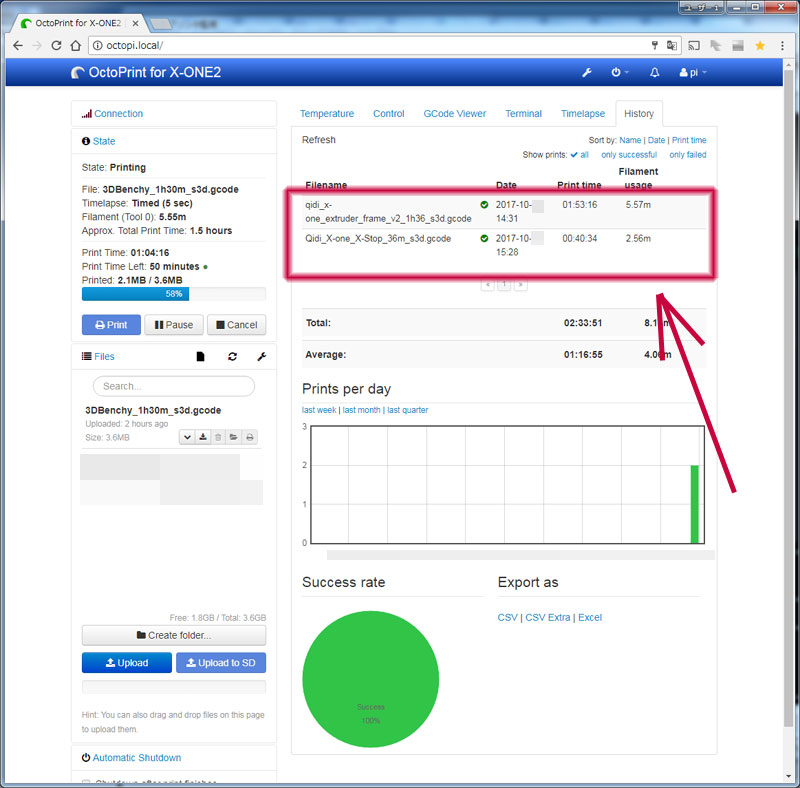The image size is (800, 788).
Task: Collapse the Files panel
Action: tap(104, 357)
